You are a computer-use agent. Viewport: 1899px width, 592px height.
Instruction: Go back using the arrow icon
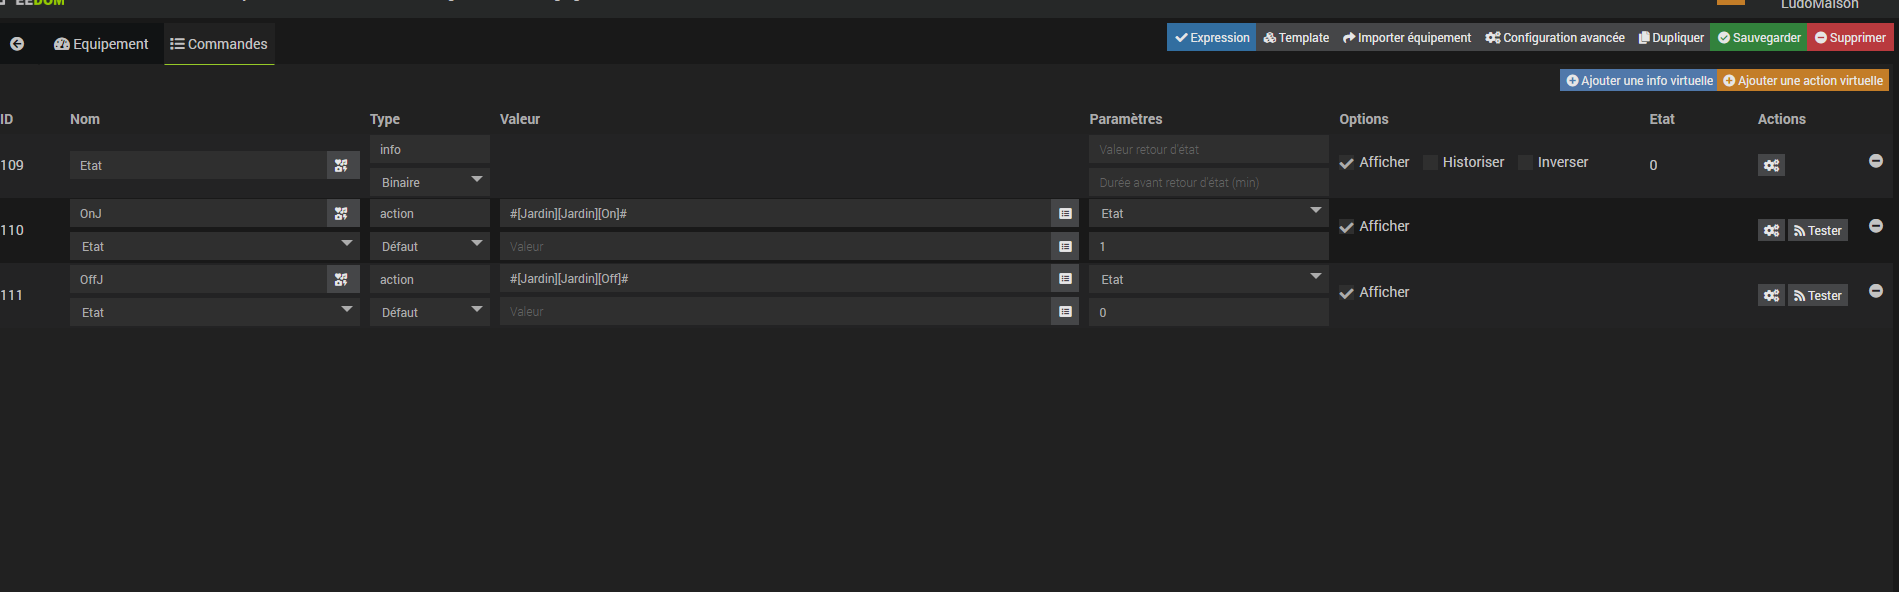(x=17, y=44)
